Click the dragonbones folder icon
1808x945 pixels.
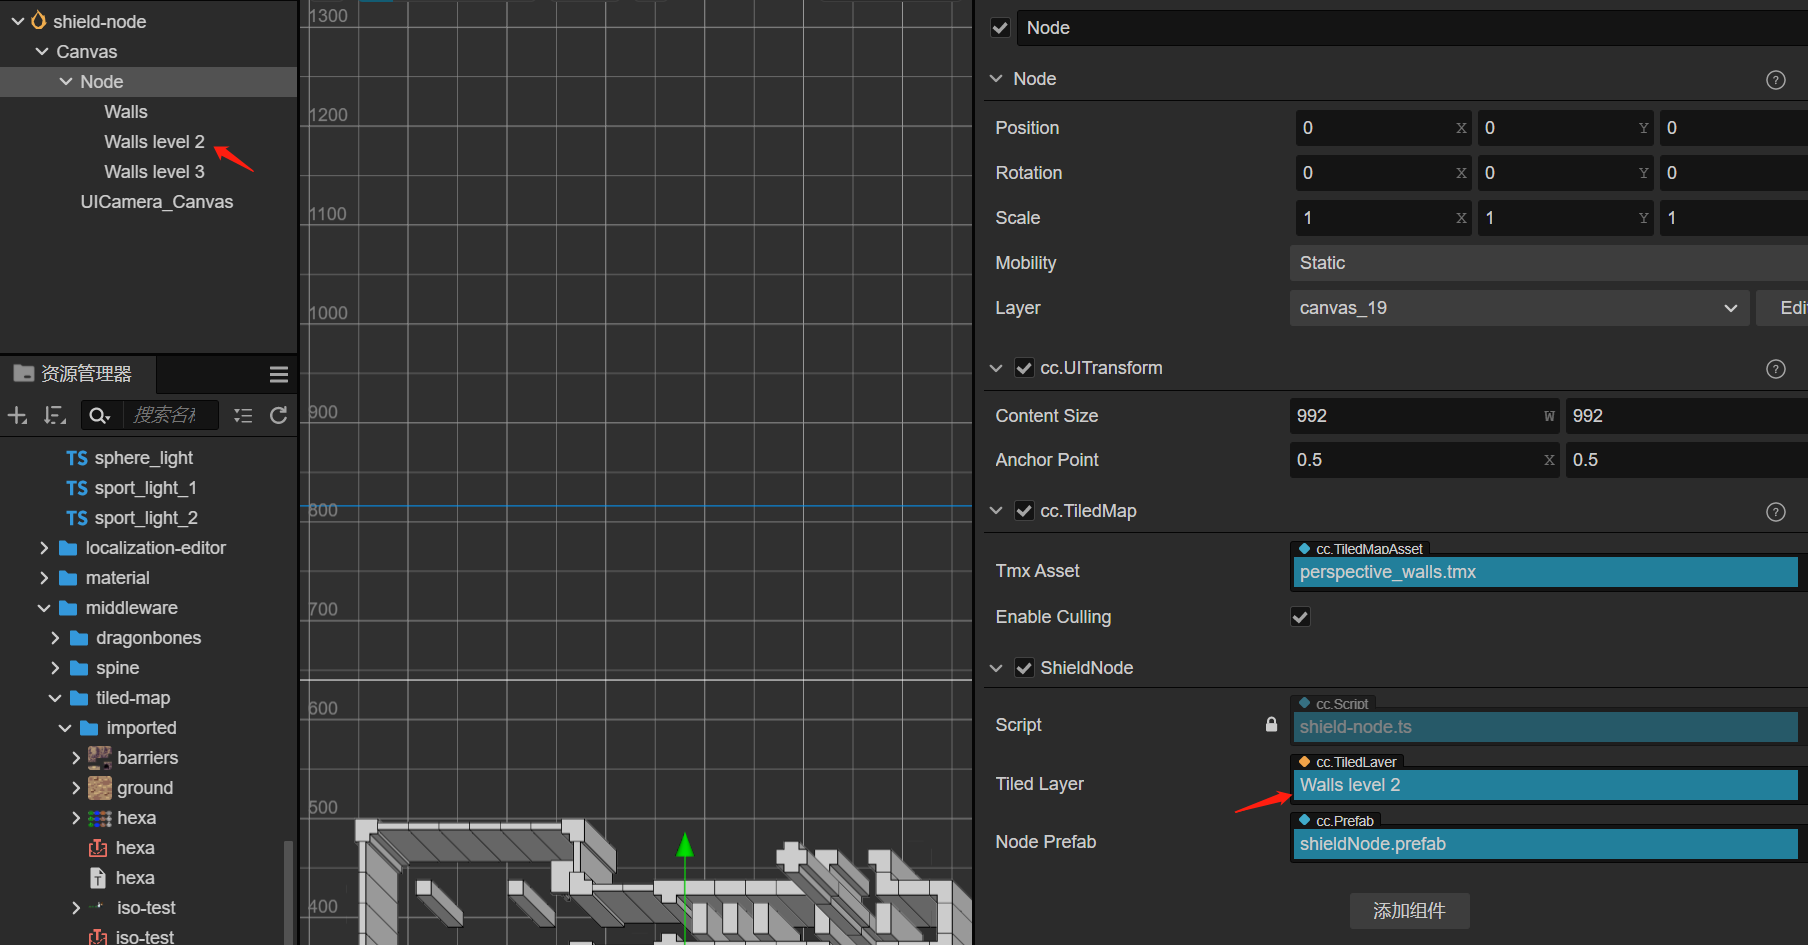point(79,638)
